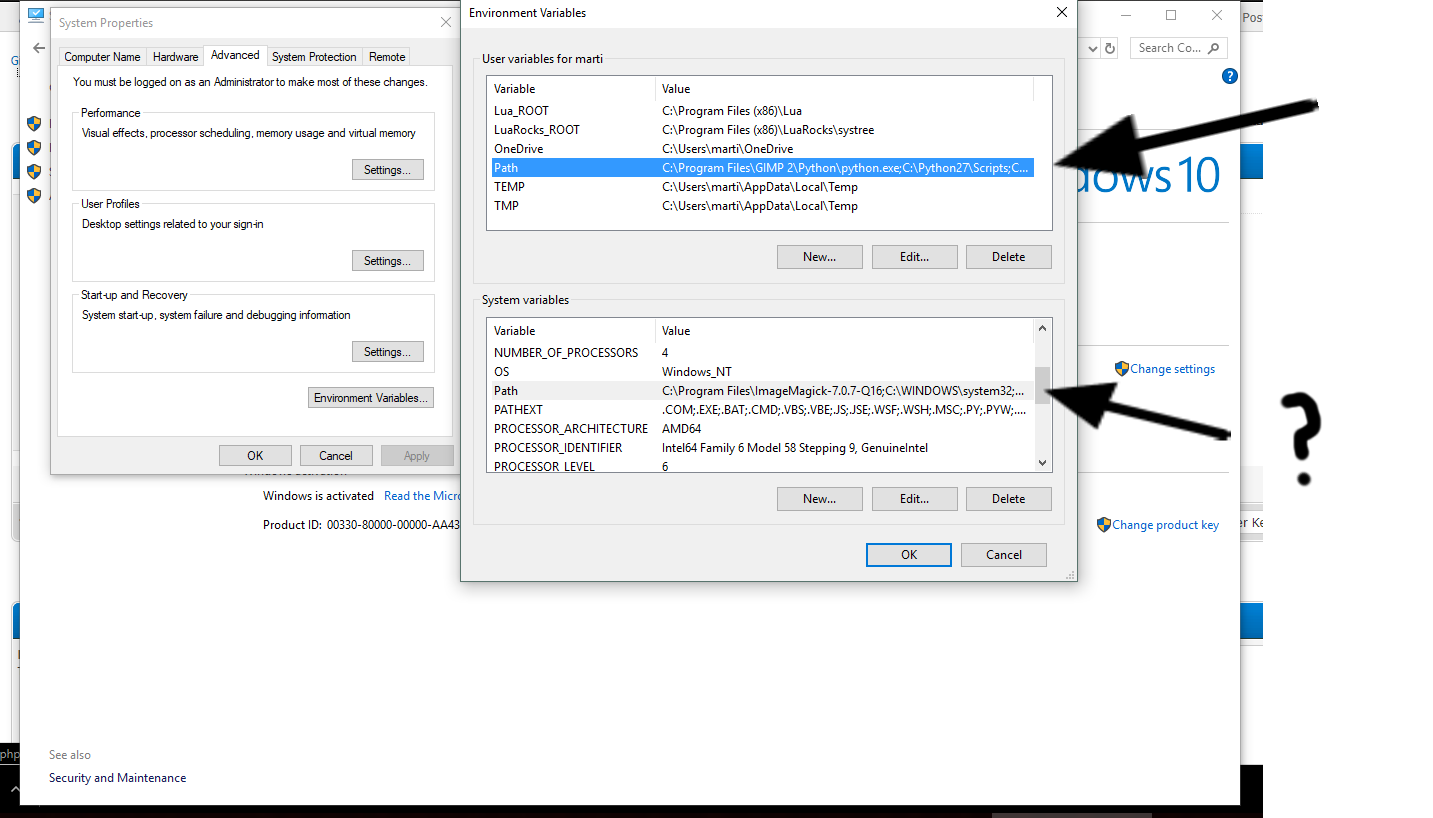Screen dimensions: 1433x818
Task: Click the system variables scrollbar down arrow
Action: (1043, 463)
